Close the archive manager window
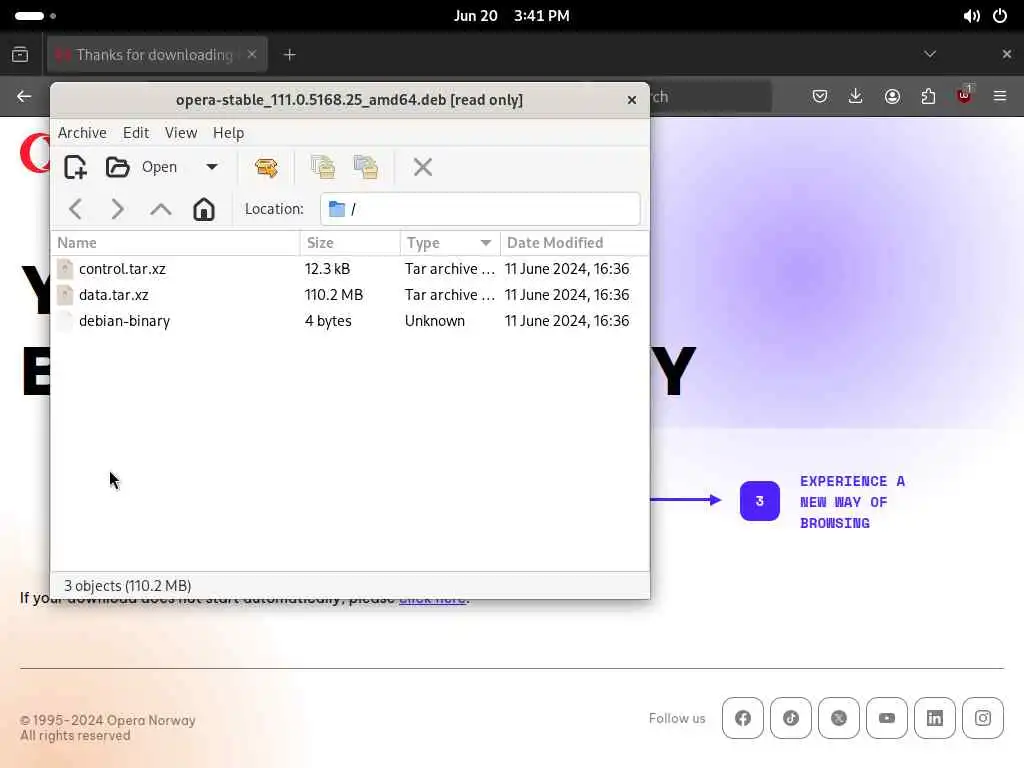 pyautogui.click(x=632, y=100)
